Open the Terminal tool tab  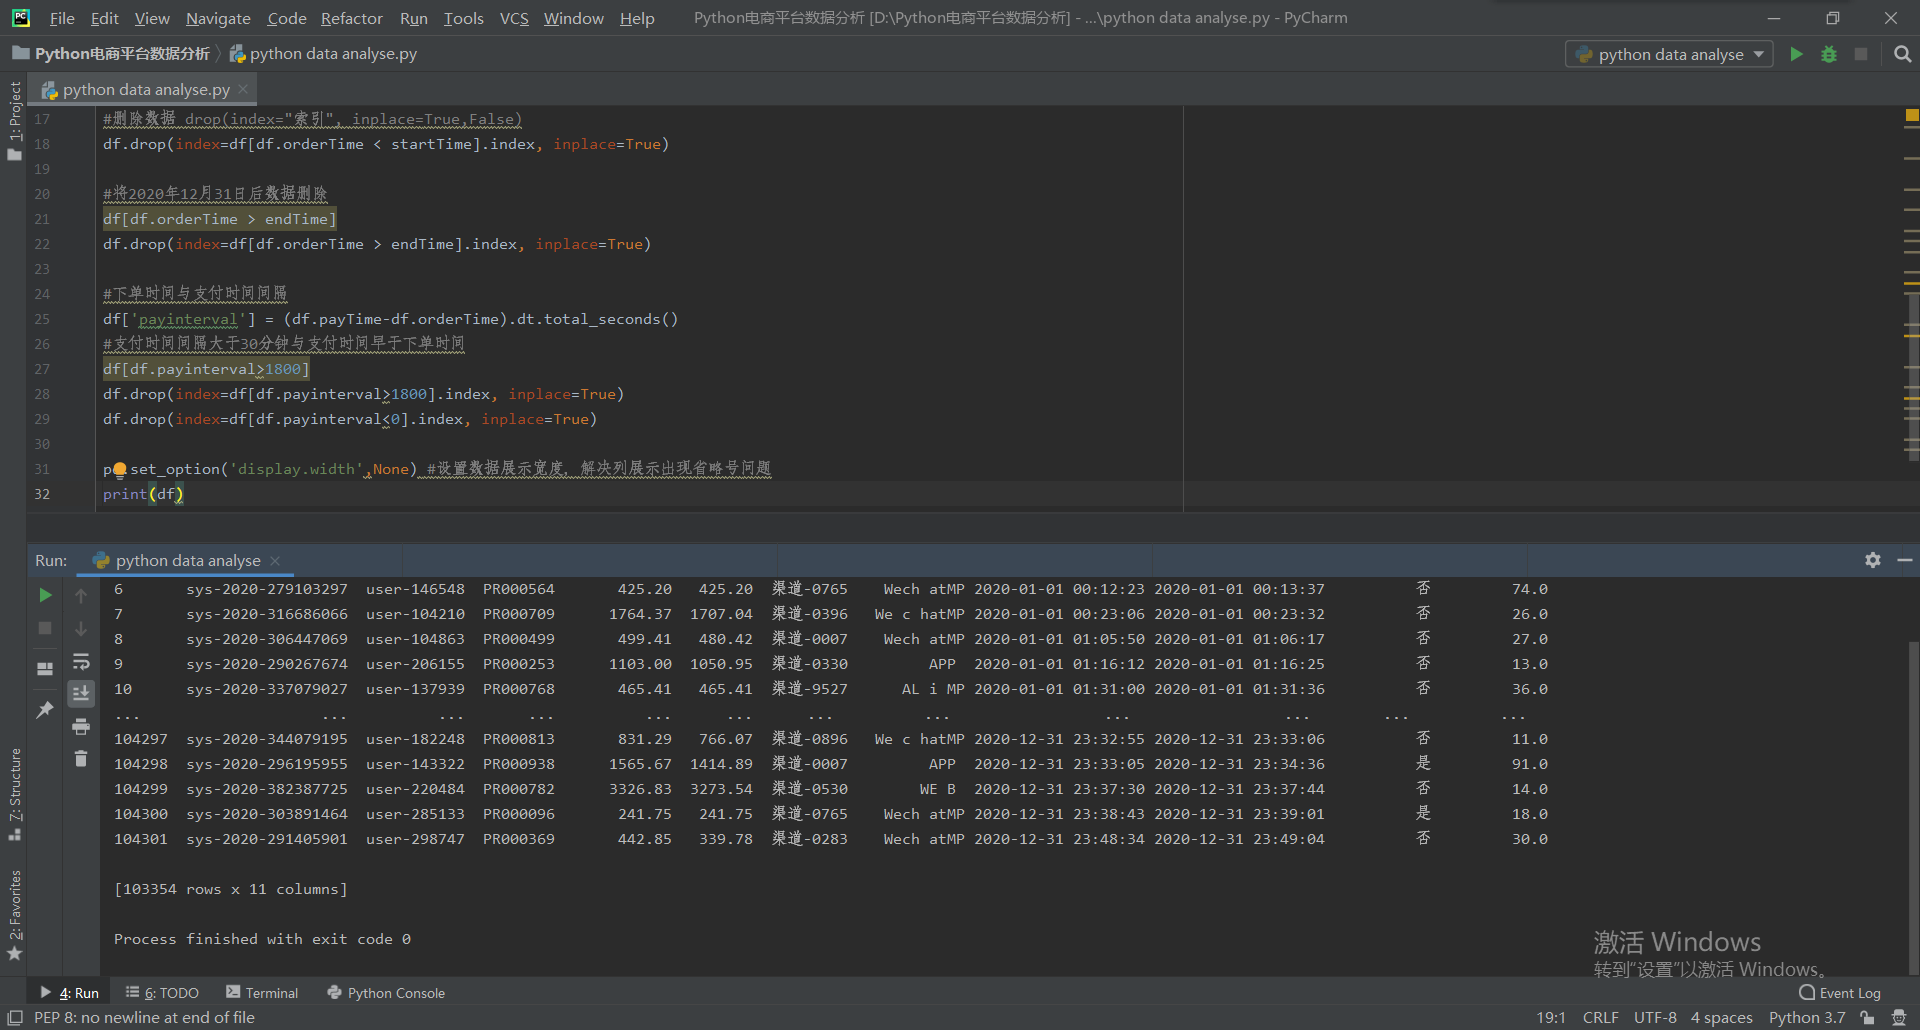tap(262, 992)
